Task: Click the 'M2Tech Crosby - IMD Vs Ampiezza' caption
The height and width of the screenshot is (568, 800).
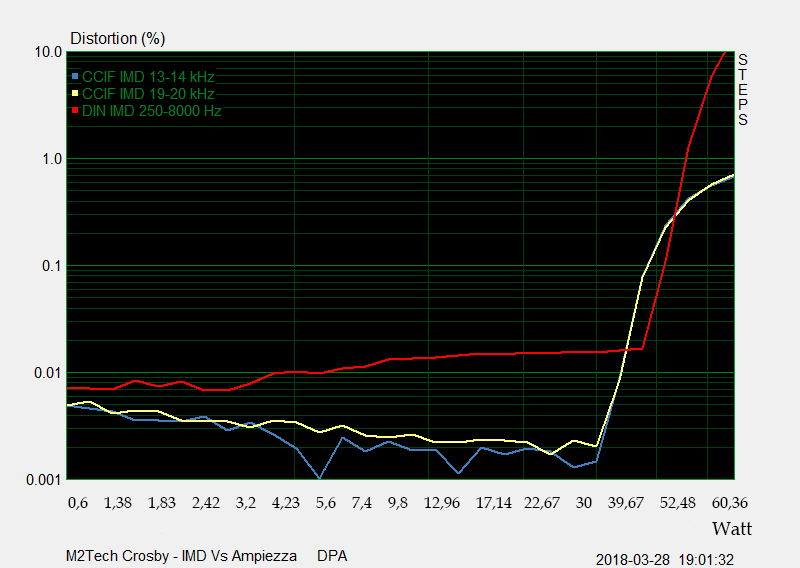Action: pos(182,556)
